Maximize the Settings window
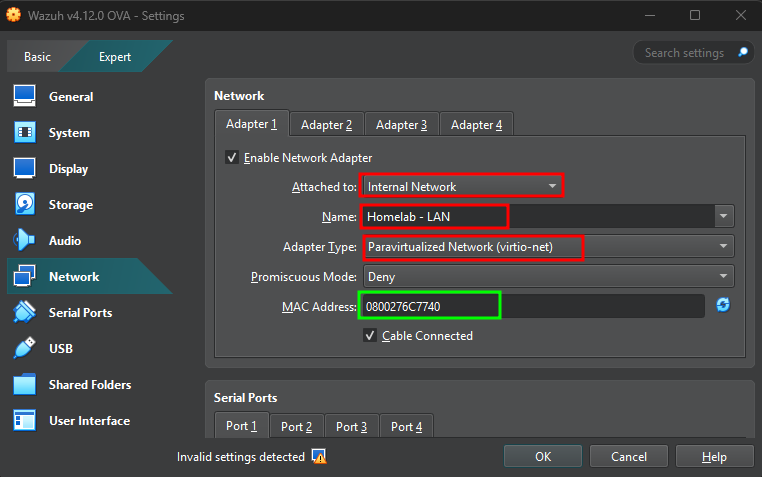This screenshot has width=762, height=477. (695, 15)
